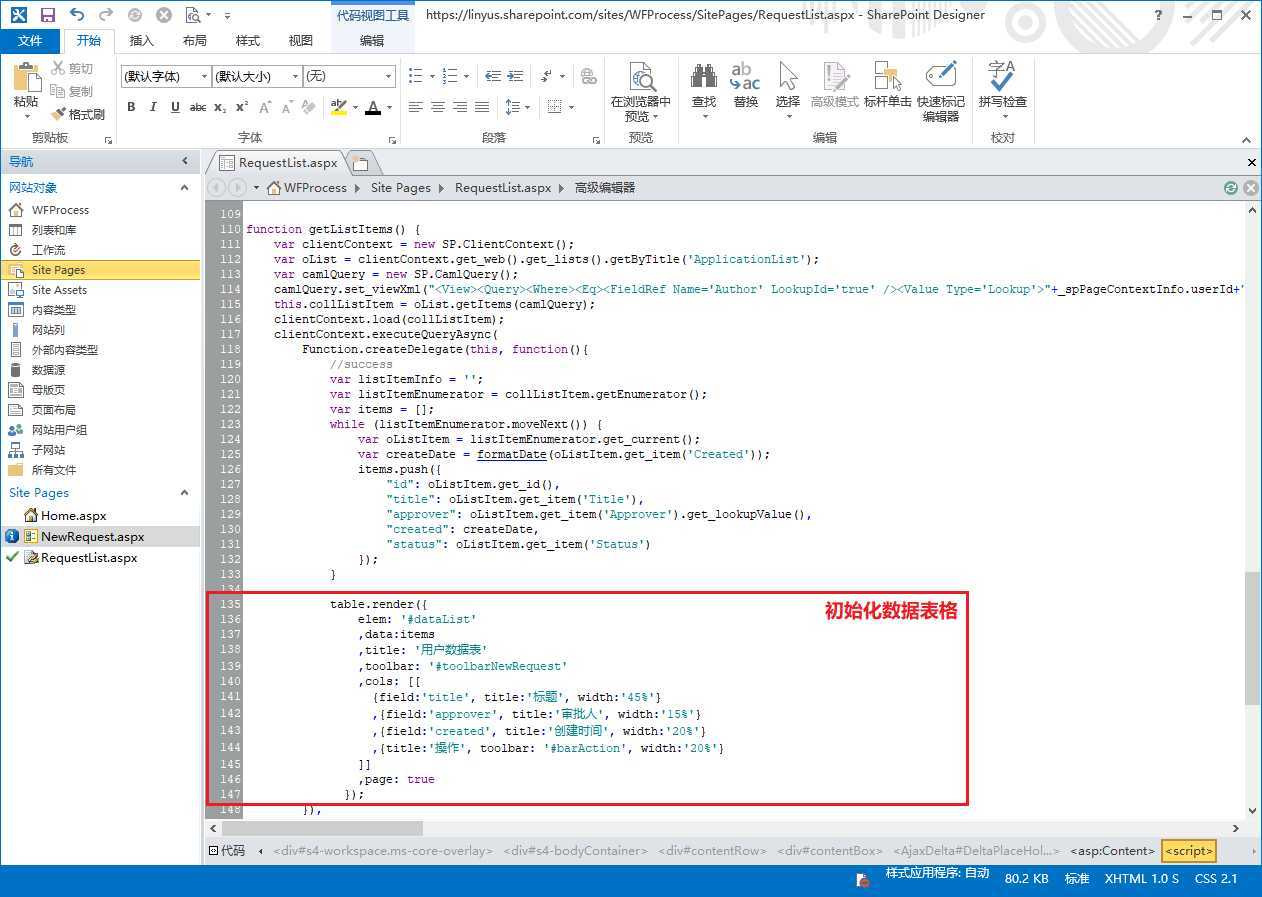Switch to the 视图 ribbon tab
Viewport: 1262px width, 897px height.
[x=301, y=40]
